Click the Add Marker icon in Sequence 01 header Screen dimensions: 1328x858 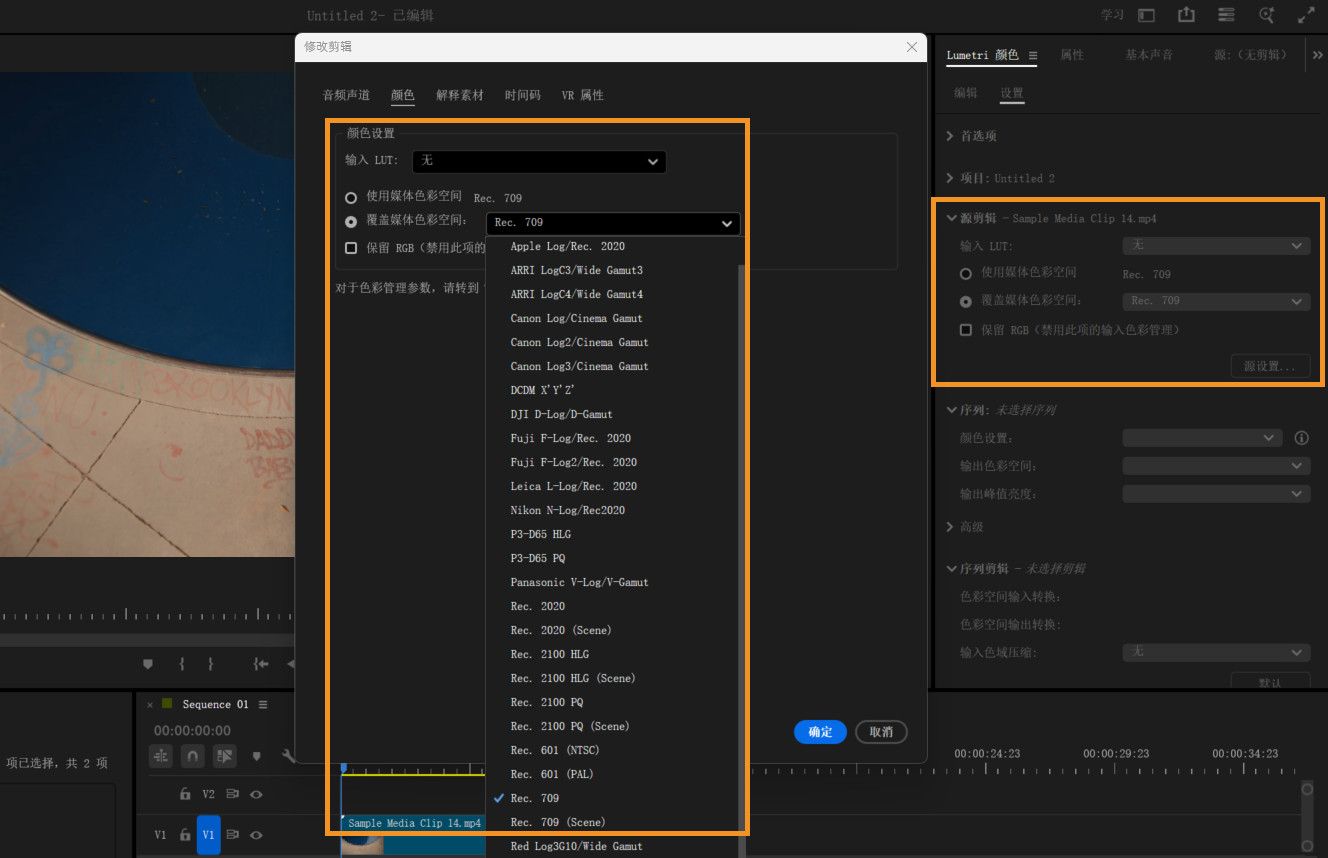[x=256, y=756]
